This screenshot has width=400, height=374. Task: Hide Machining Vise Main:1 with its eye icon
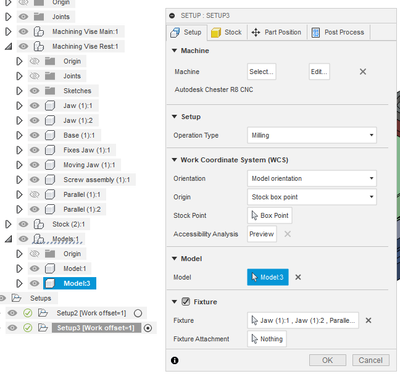(23, 32)
